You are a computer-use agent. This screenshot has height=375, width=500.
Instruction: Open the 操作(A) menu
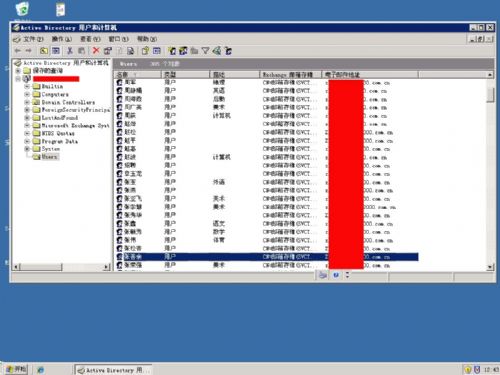pos(61,39)
